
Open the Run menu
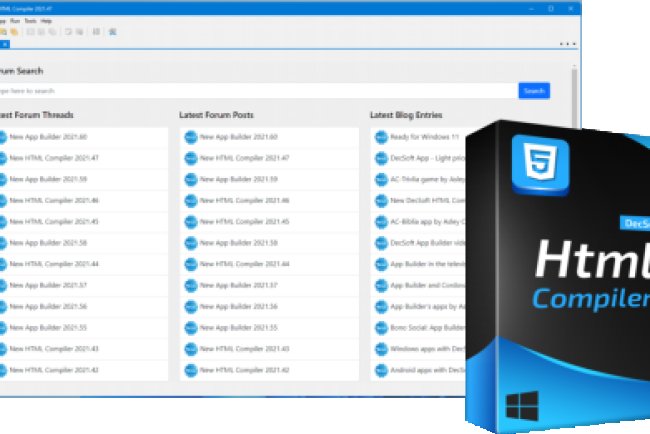[14, 19]
